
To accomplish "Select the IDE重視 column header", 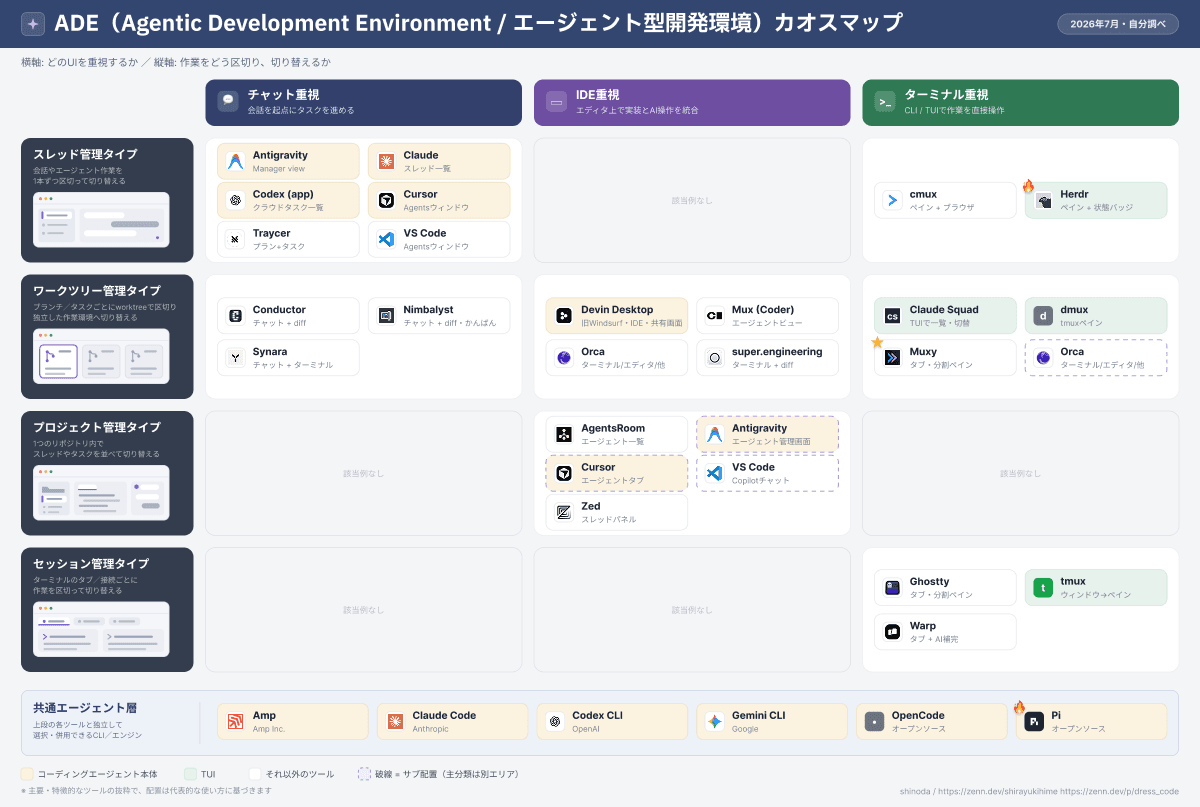I will click(692, 102).
